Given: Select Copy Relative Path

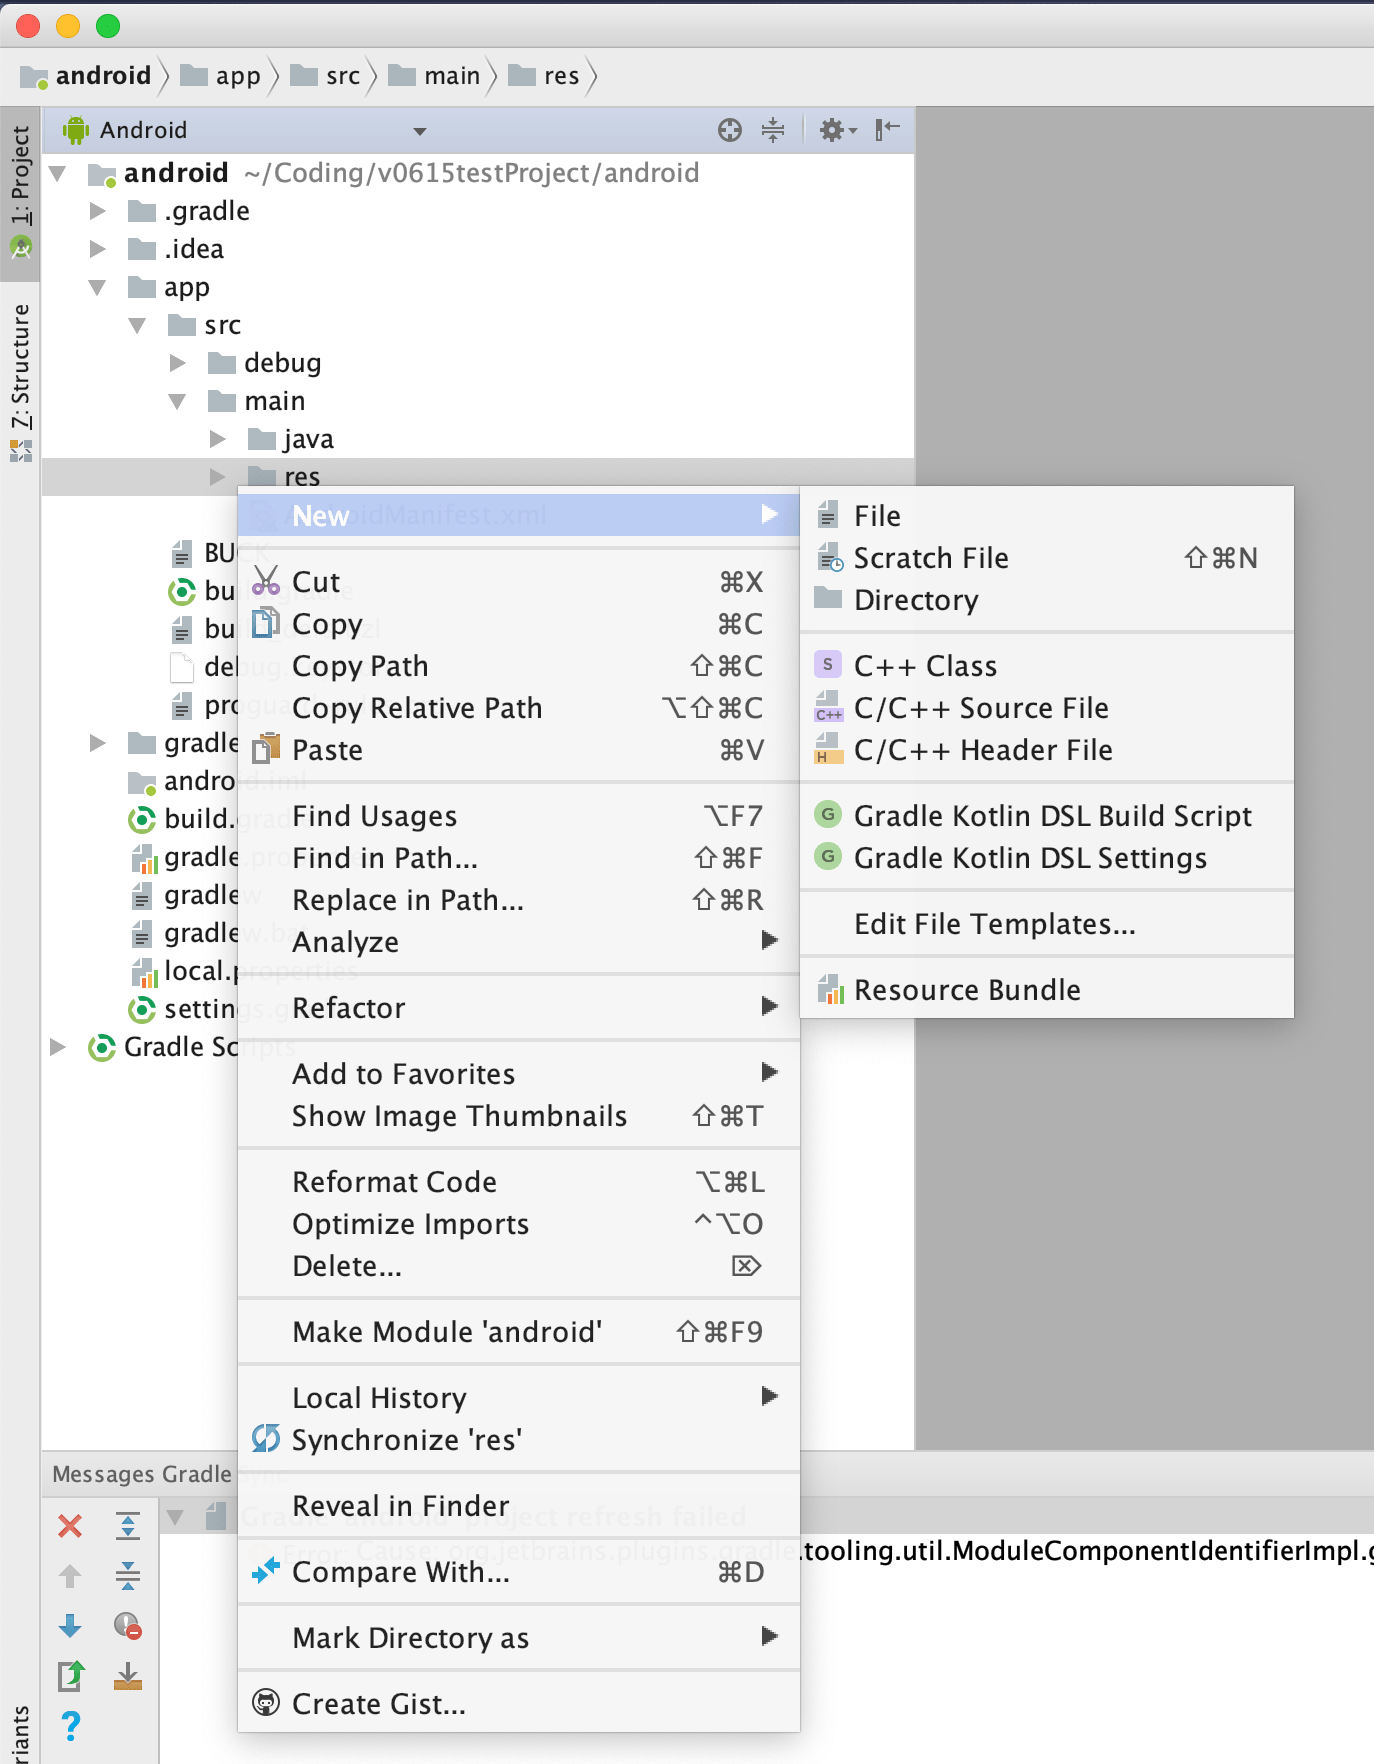Looking at the screenshot, I should (519, 708).
